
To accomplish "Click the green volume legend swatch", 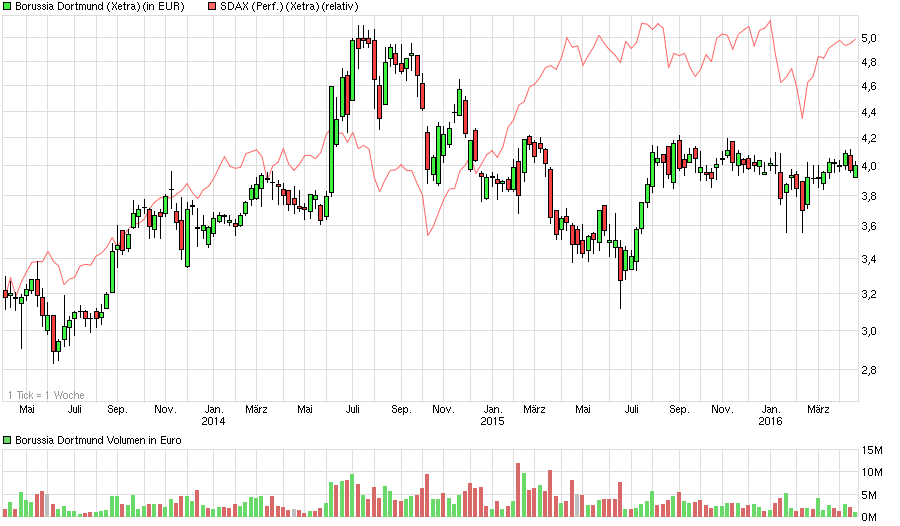I will 7,440.
